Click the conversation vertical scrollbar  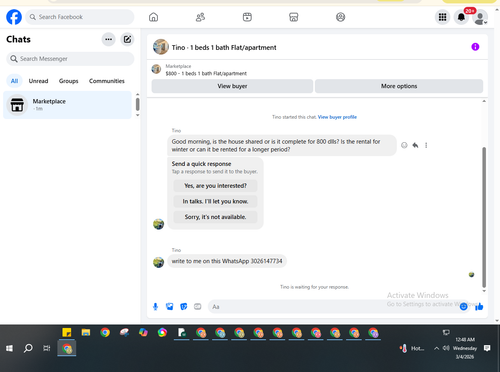[x=484, y=217]
